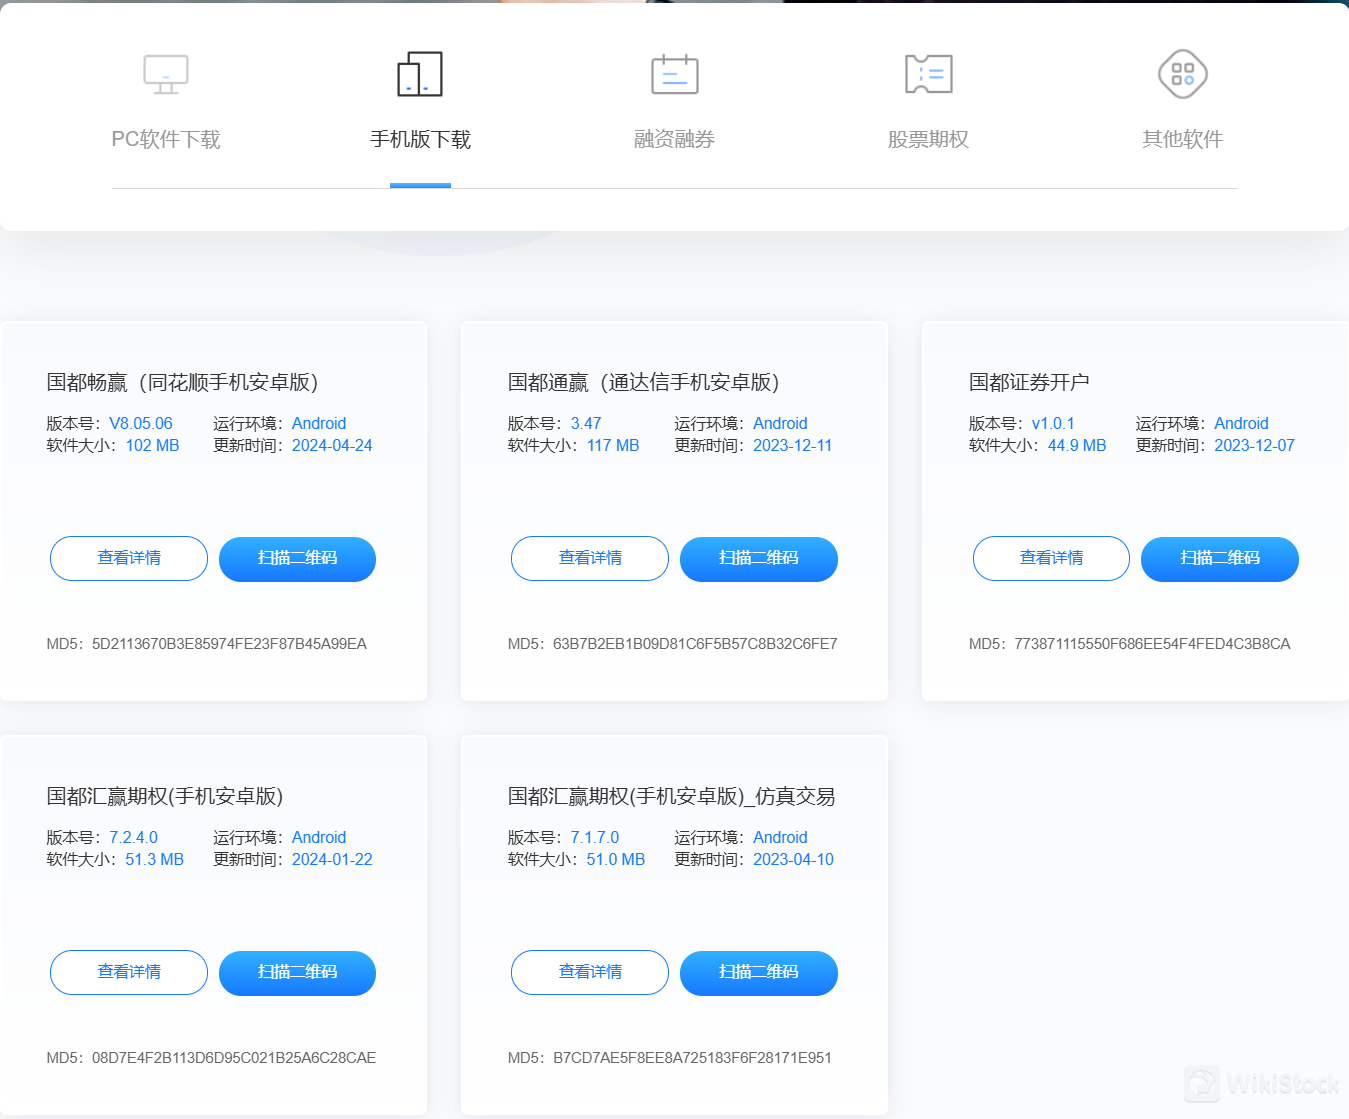Scan QR code for 国都畅赢 同花顺手机安卓版
This screenshot has width=1349, height=1119.
tap(297, 559)
